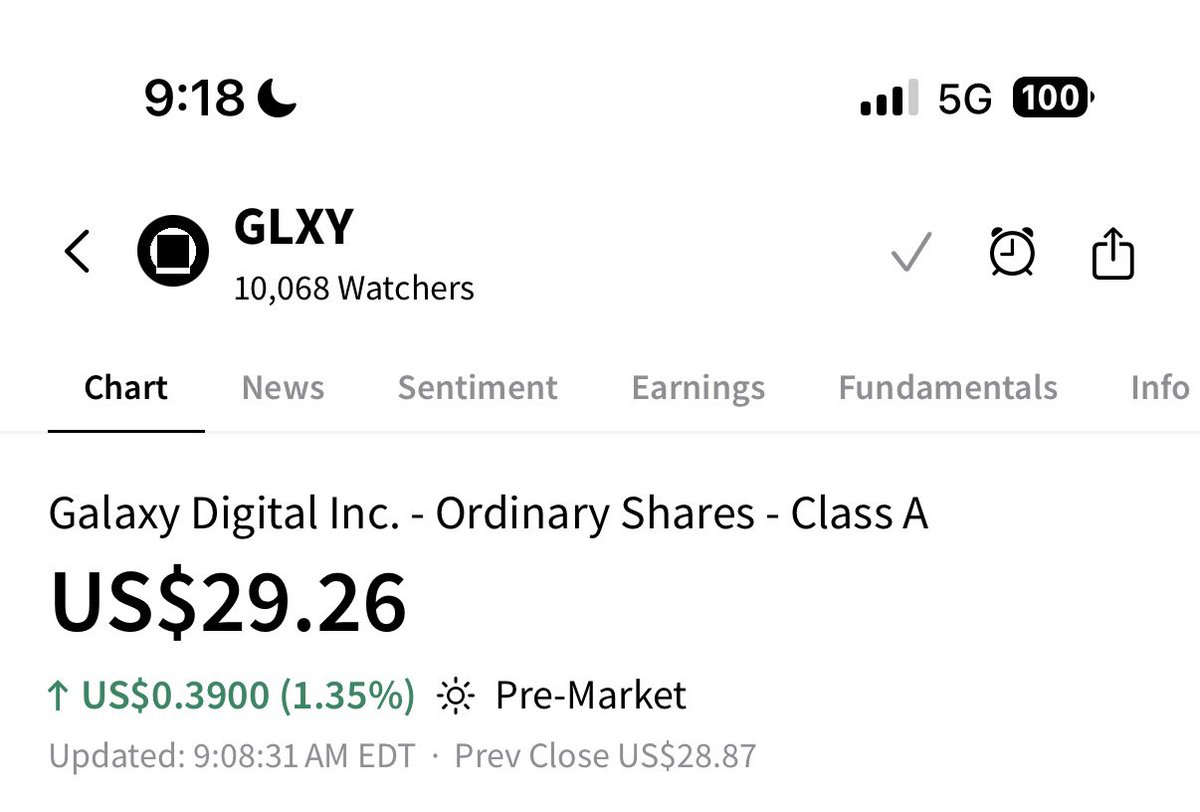
Task: Tap the back arrow chevron
Action: 78,251
